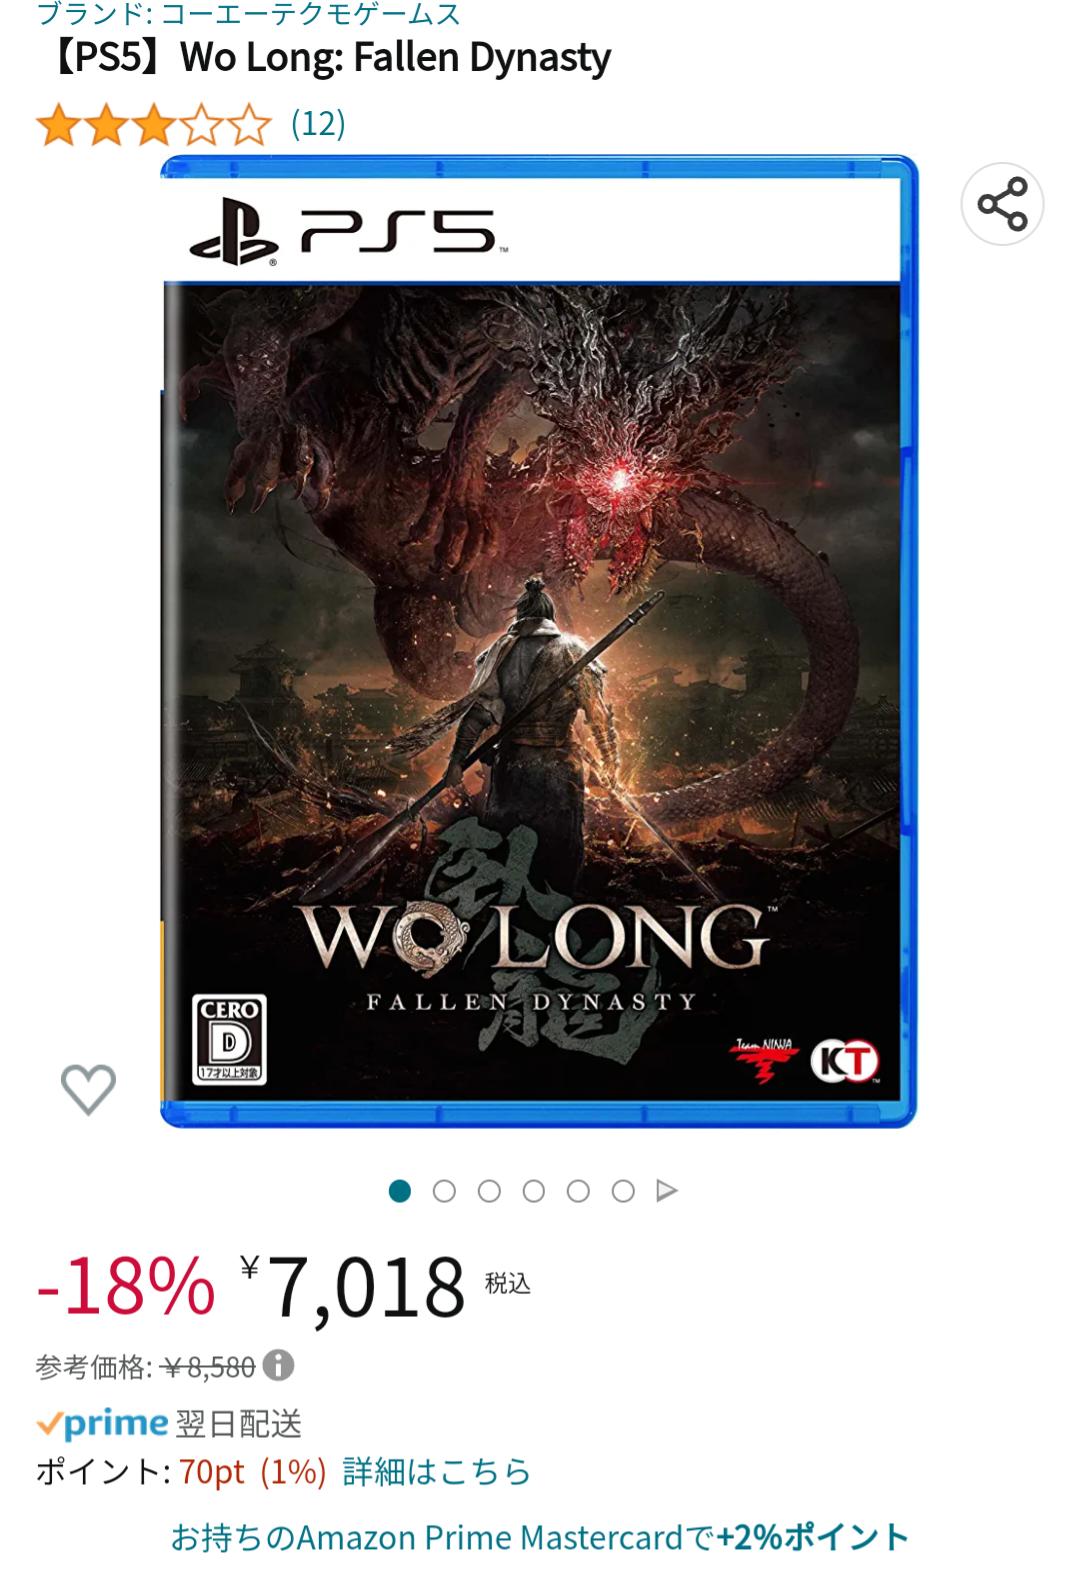Select fourth image carousel dot
Image resolution: width=1076 pixels, height=1587 pixels.
click(x=534, y=1190)
